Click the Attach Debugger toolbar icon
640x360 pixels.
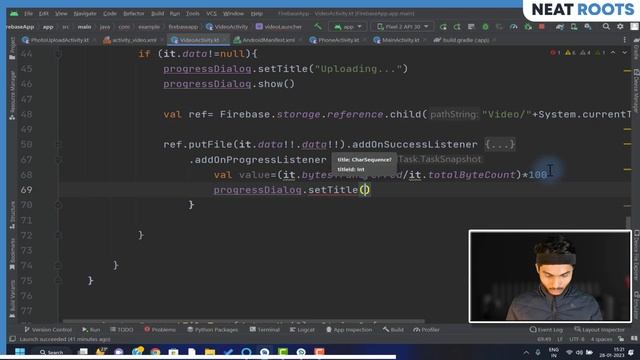(528, 27)
